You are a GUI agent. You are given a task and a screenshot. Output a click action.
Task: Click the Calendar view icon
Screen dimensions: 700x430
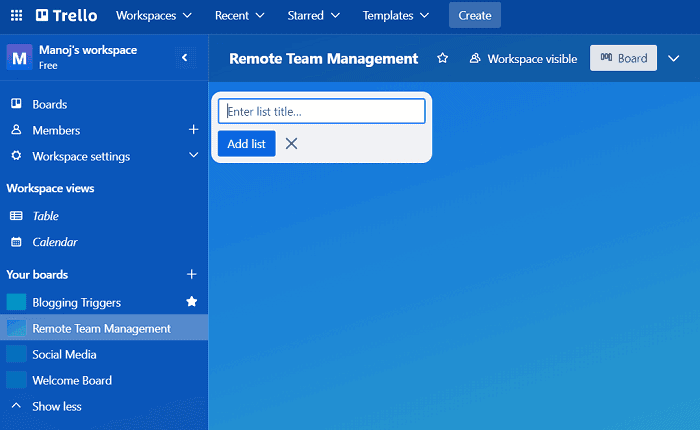pos(16,242)
